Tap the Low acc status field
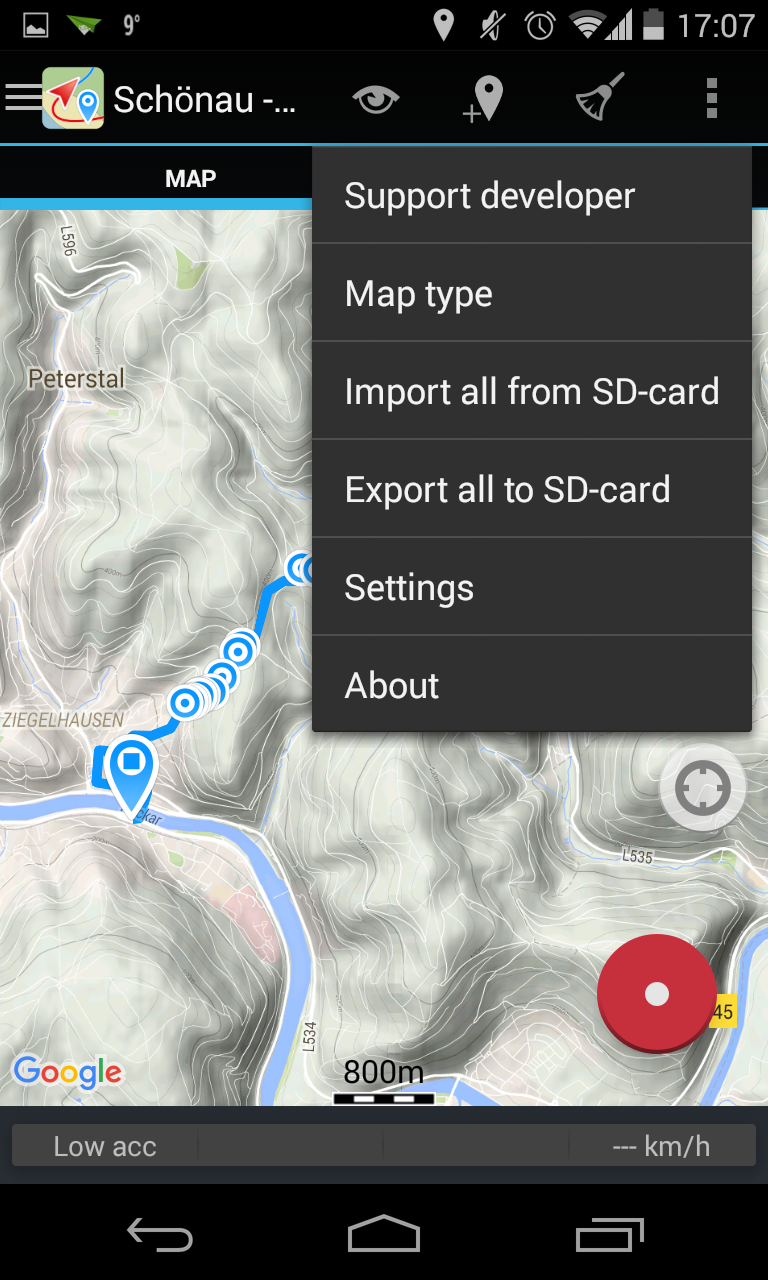 point(105,1146)
